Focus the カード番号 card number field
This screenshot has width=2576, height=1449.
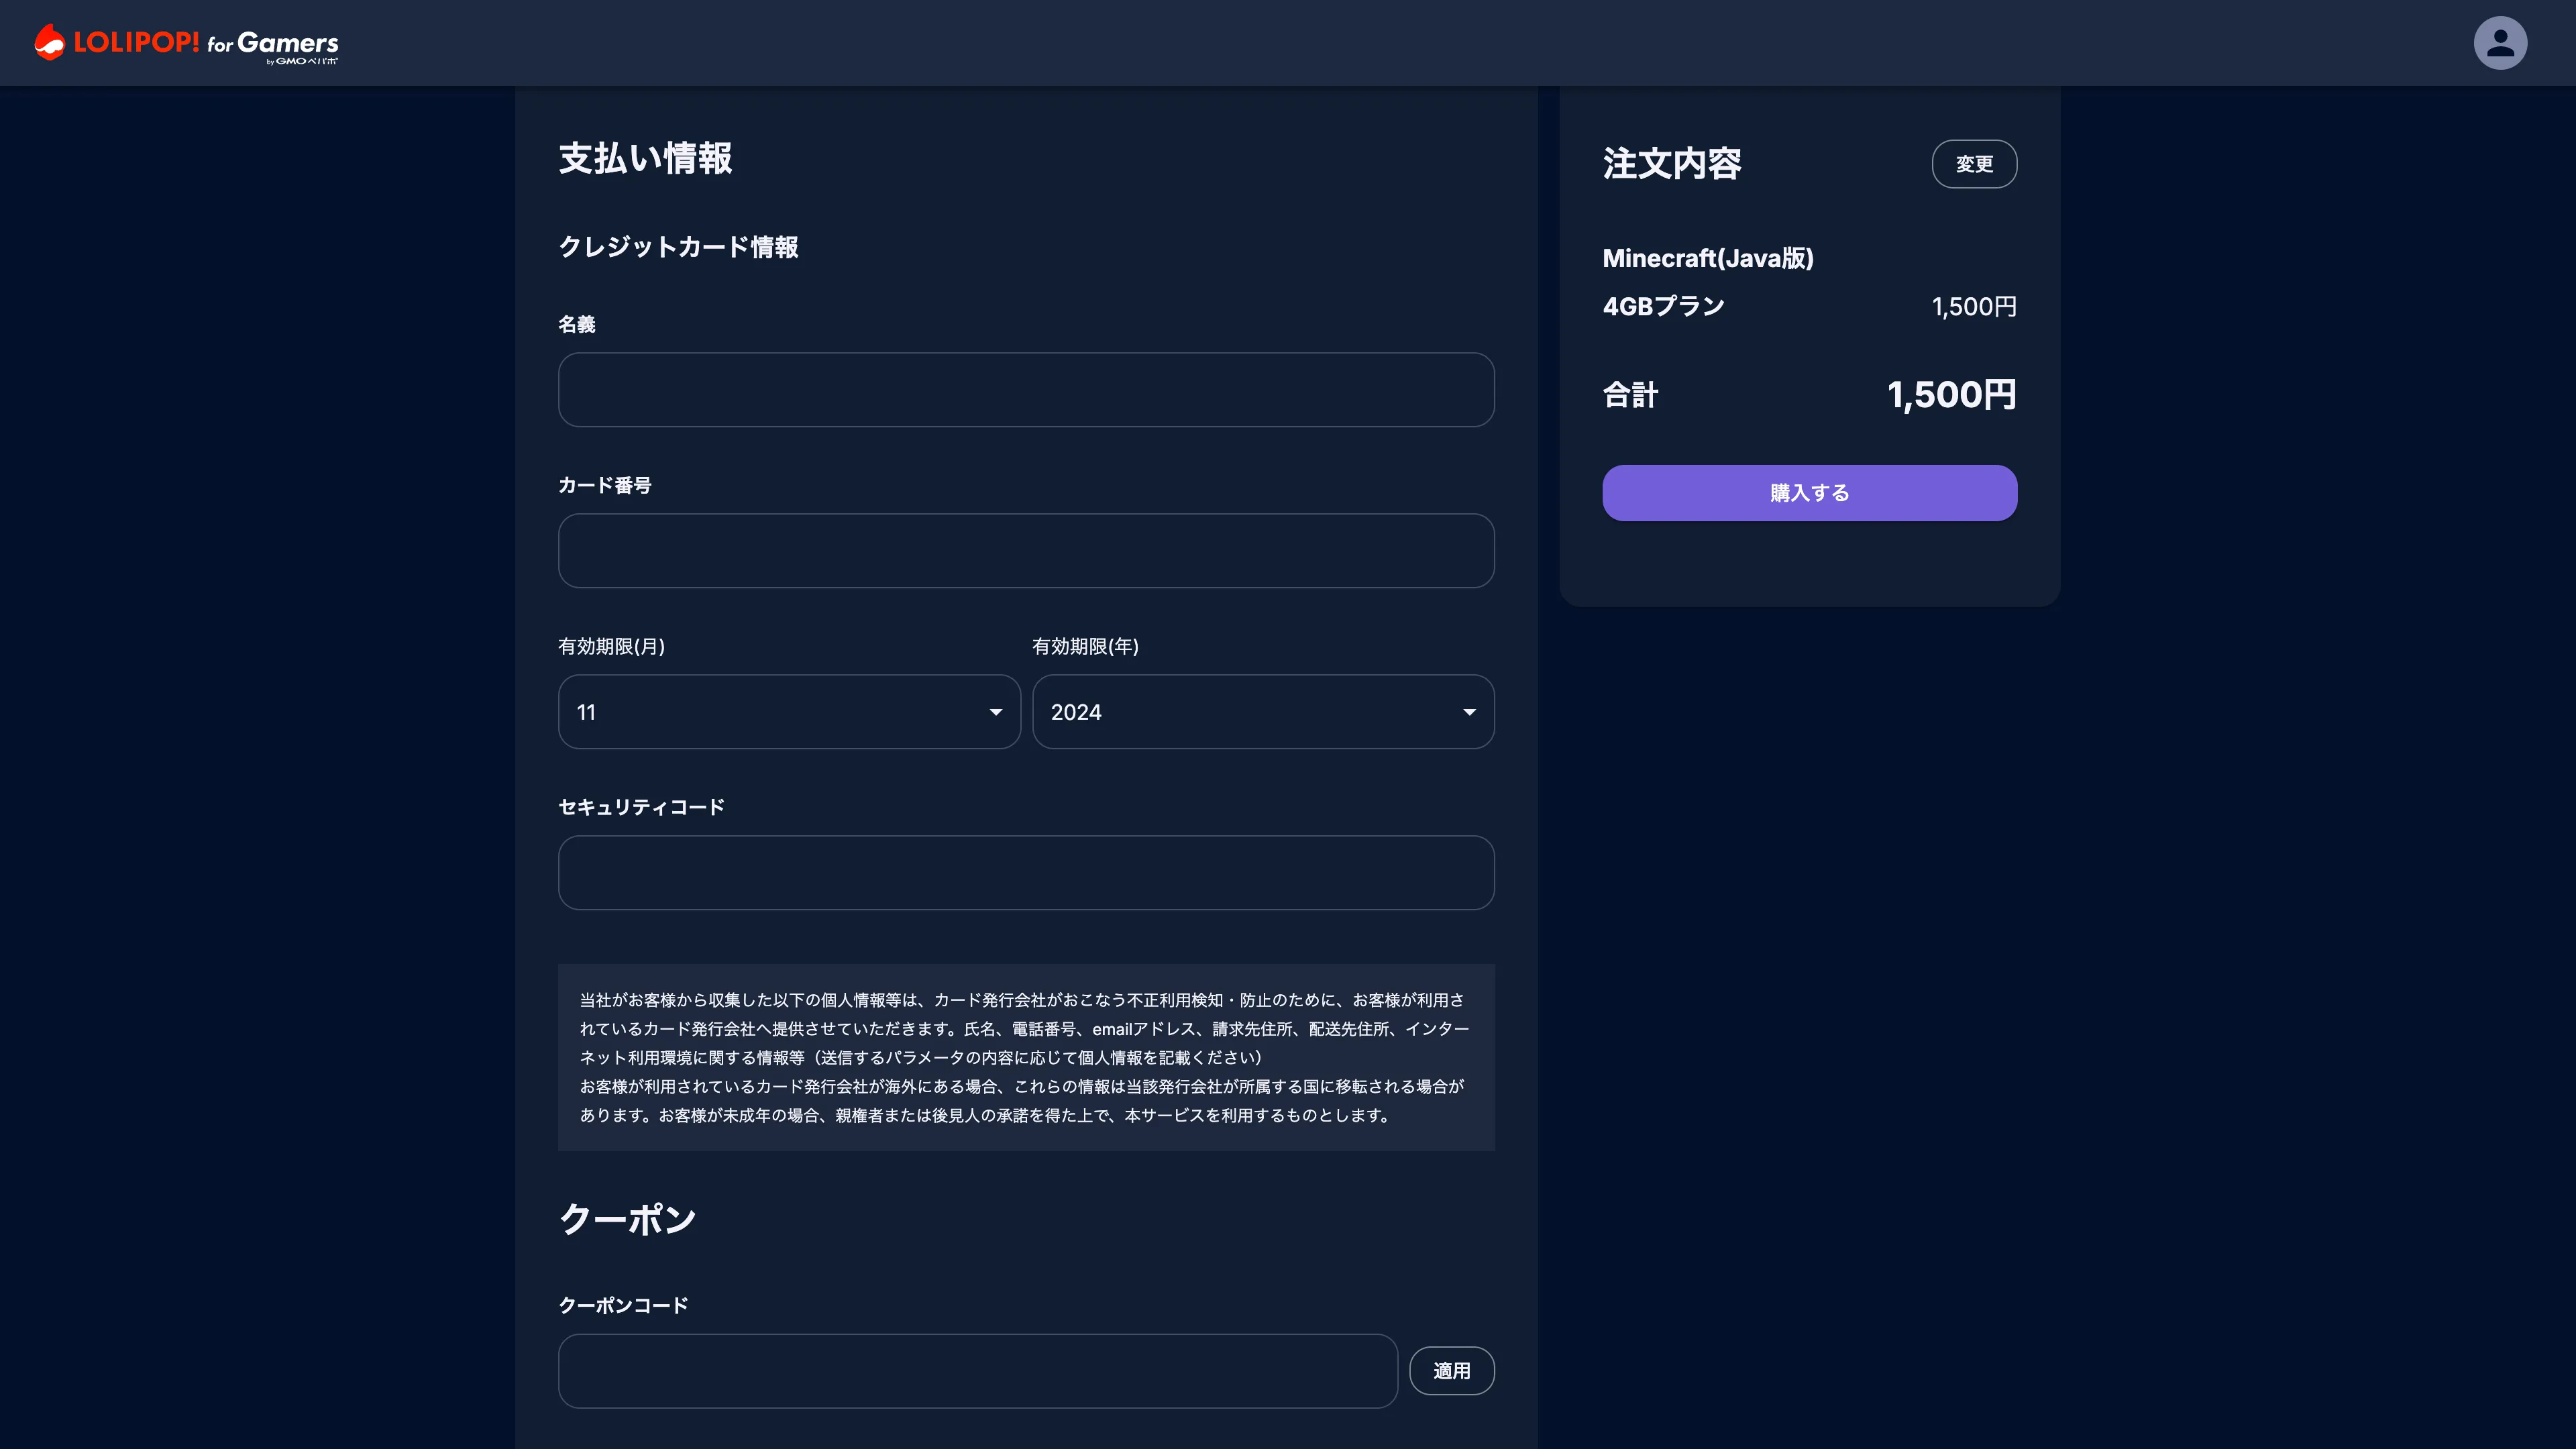[x=1026, y=551]
